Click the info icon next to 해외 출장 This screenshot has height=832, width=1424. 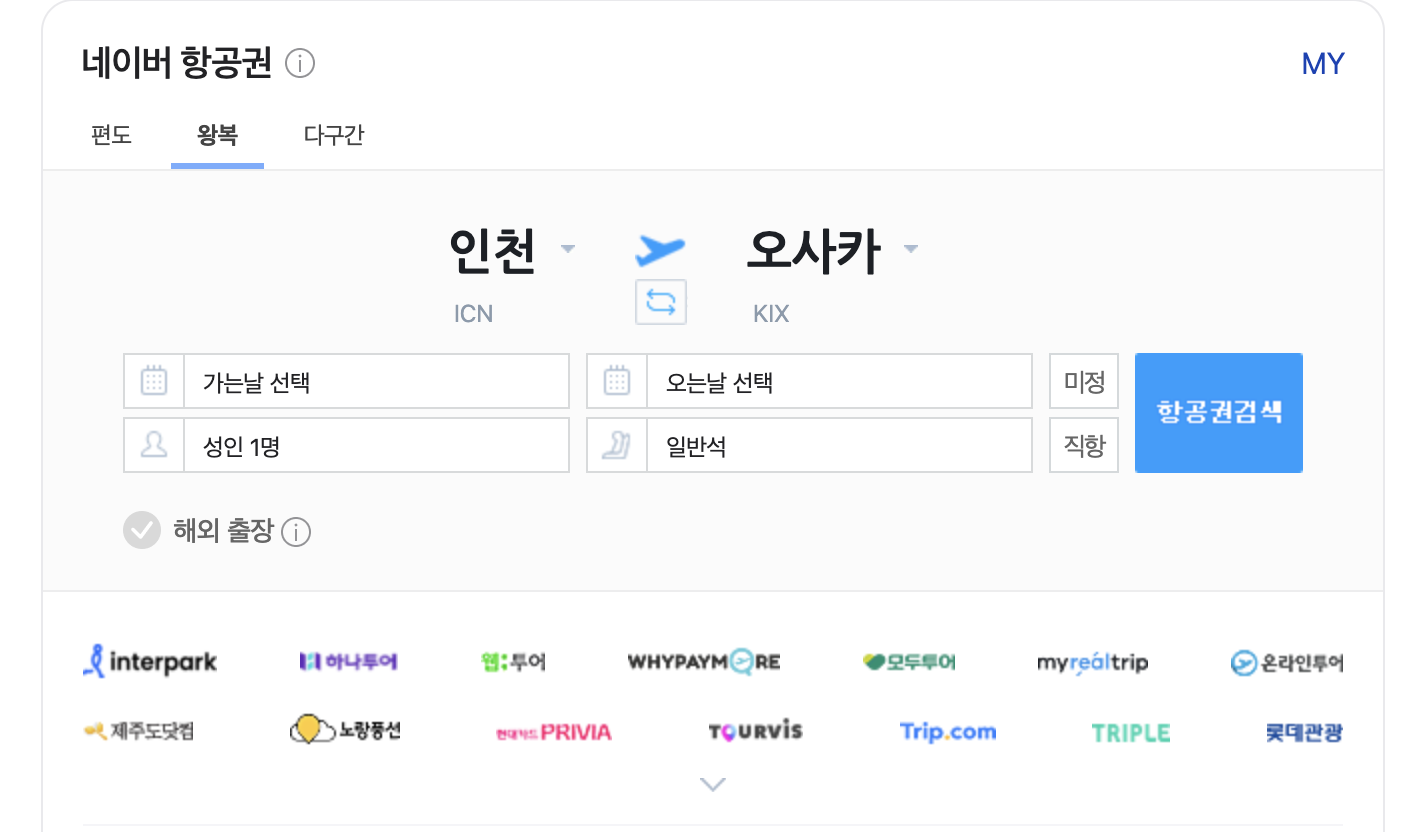click(x=296, y=531)
